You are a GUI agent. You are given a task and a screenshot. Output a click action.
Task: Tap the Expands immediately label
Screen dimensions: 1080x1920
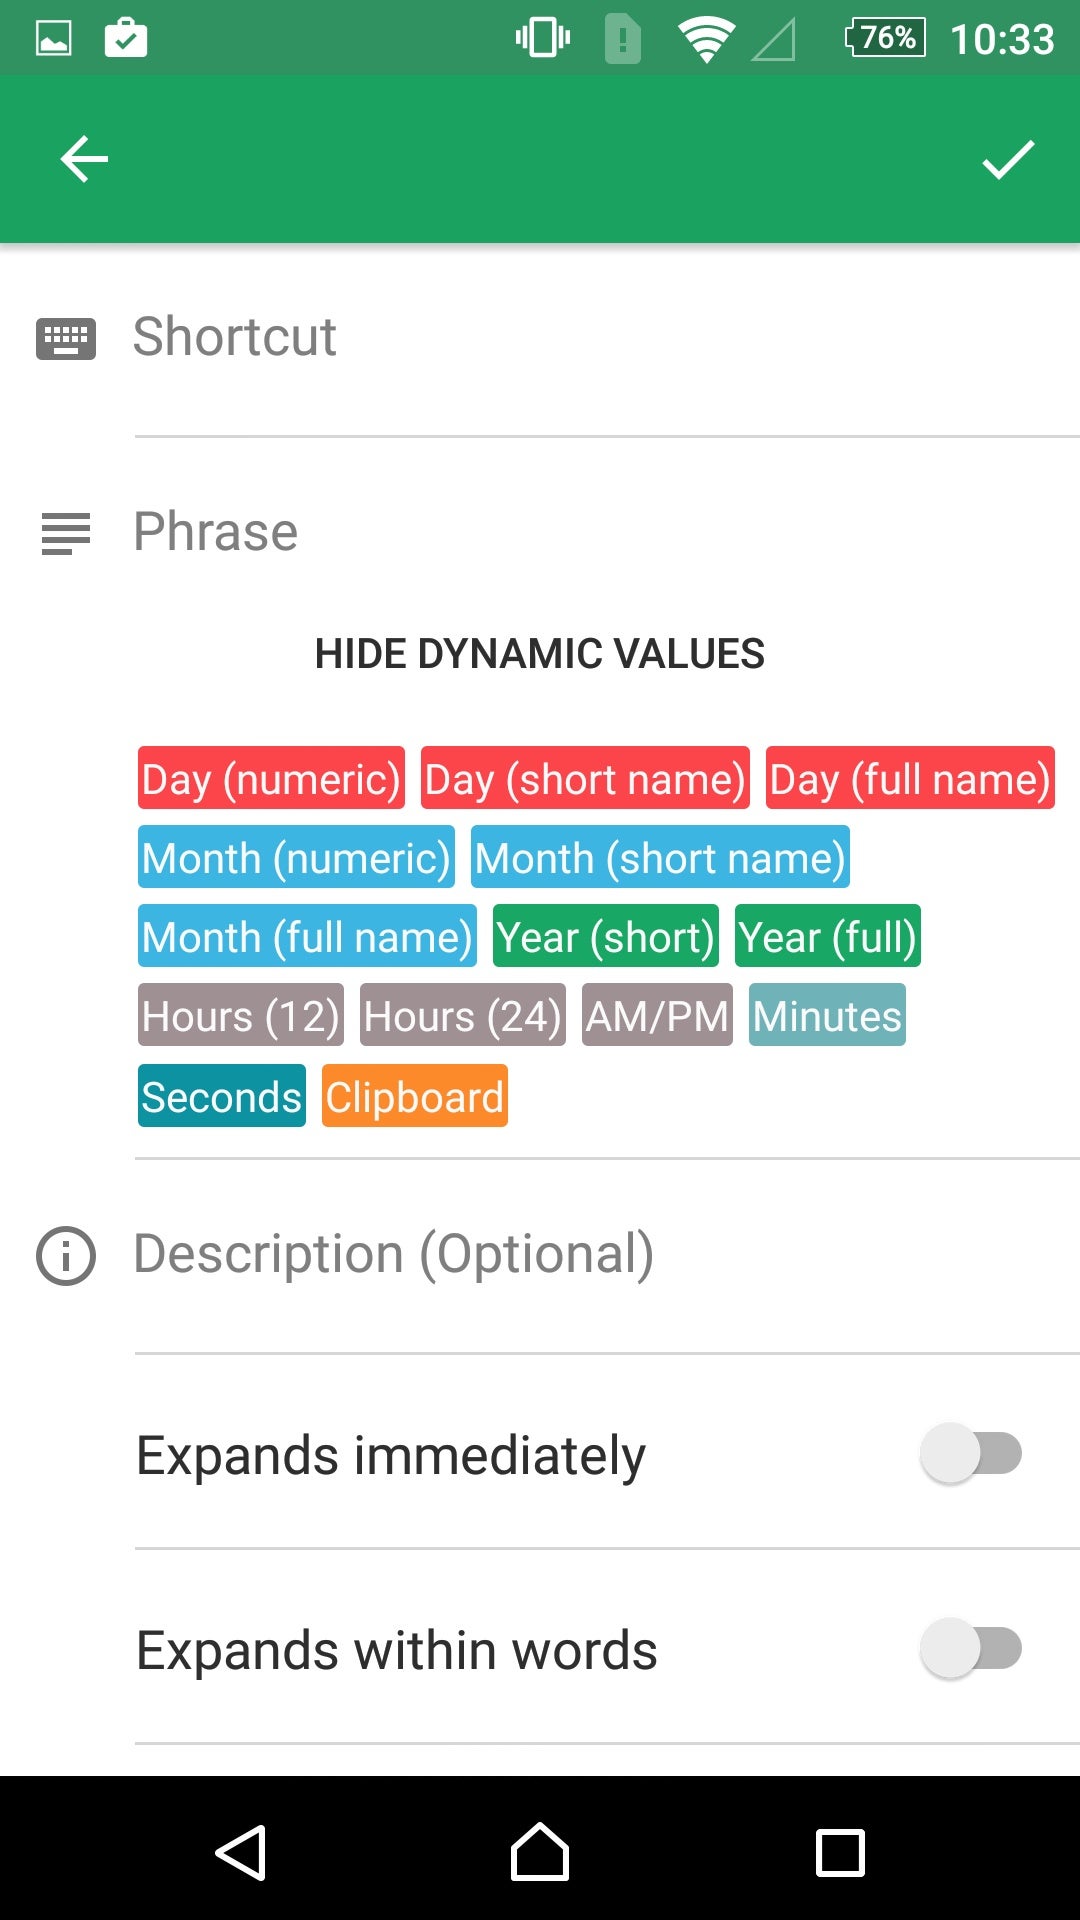pyautogui.click(x=391, y=1455)
